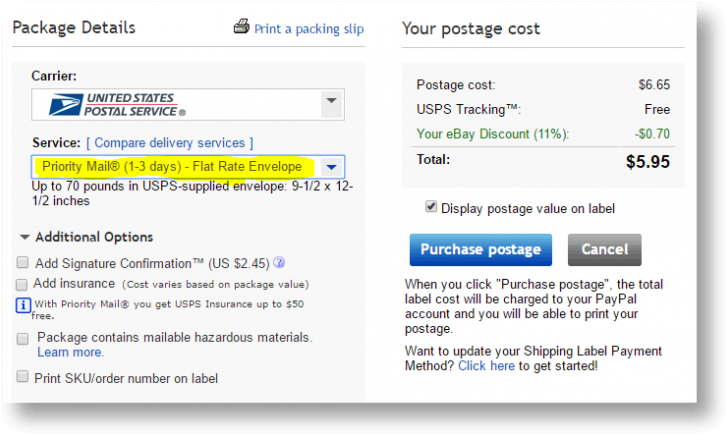Screen dimensions: 726x434
Task: Click the Signature Confirmation help icon
Action: tap(279, 263)
